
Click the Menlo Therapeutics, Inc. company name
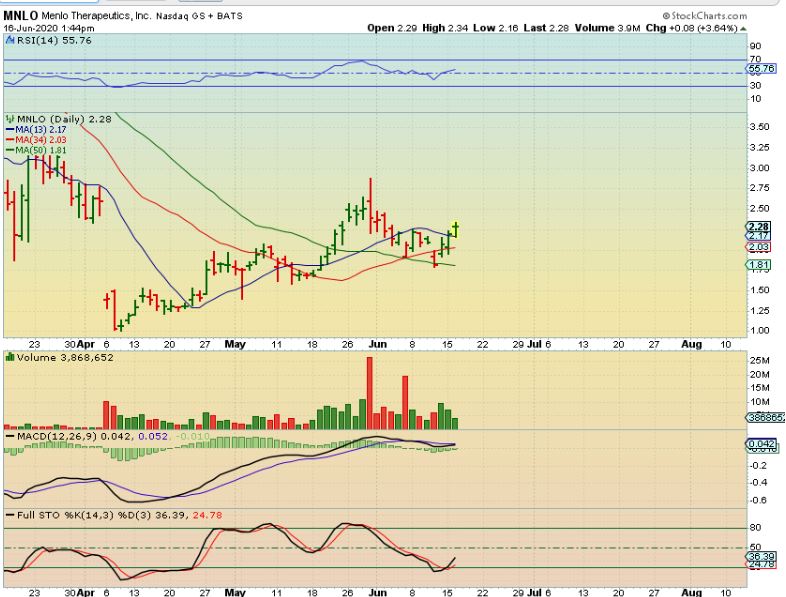96,16
